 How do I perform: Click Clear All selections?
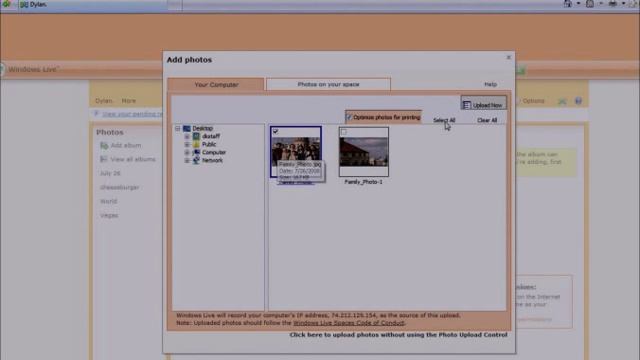click(487, 120)
